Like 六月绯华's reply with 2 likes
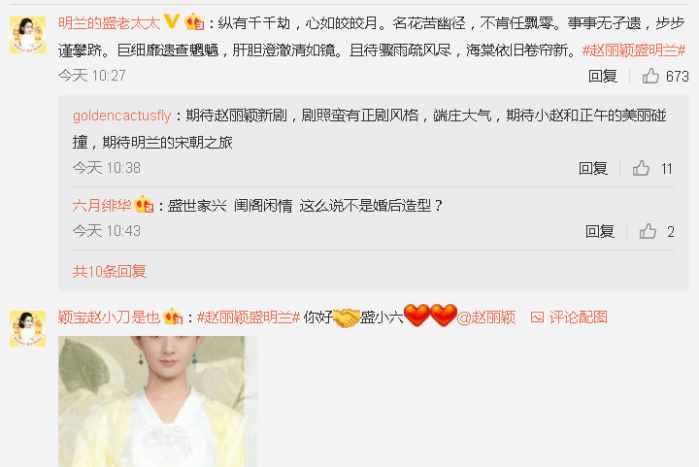Viewport: 699px width, 467px height. 647,231
